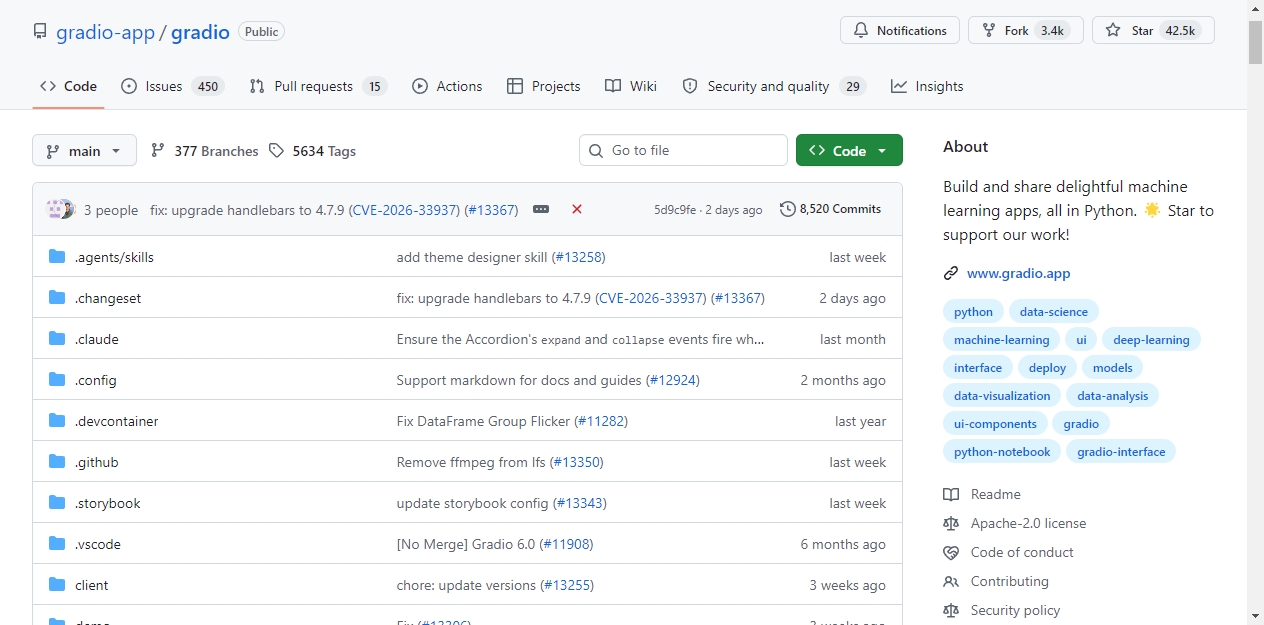Select the deploy topic tag
The image size is (1264, 625).
[1047, 368]
